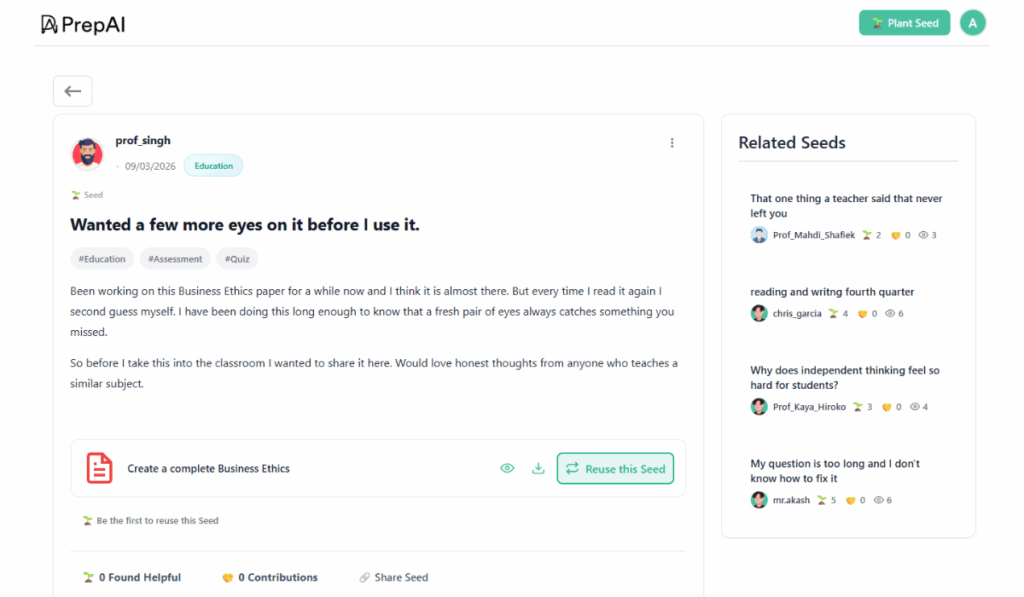The image size is (1024, 597).
Task: Open related seed about independent thinking
Action: coord(845,377)
